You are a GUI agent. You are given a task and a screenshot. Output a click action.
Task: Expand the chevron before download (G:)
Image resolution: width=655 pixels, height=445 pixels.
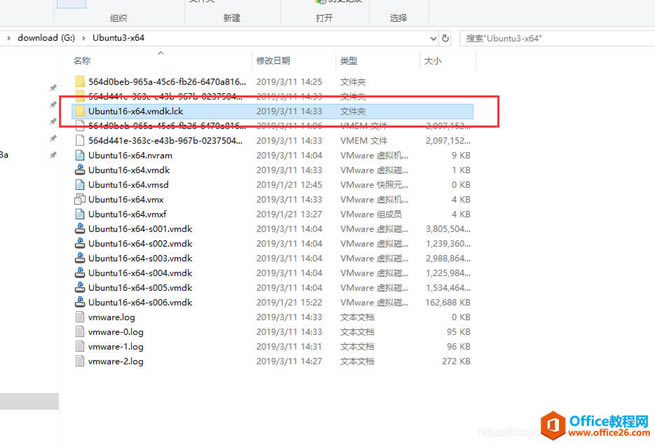point(9,38)
